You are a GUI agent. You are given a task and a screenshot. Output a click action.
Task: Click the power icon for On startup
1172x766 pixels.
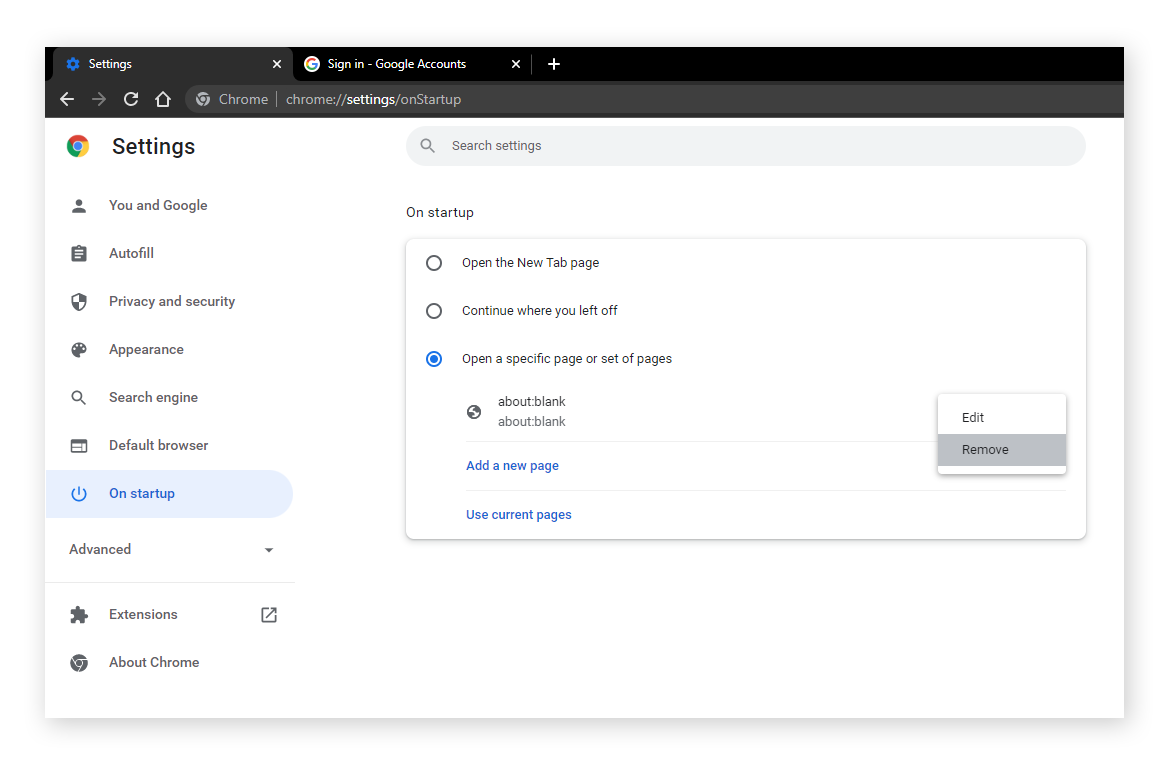78,493
